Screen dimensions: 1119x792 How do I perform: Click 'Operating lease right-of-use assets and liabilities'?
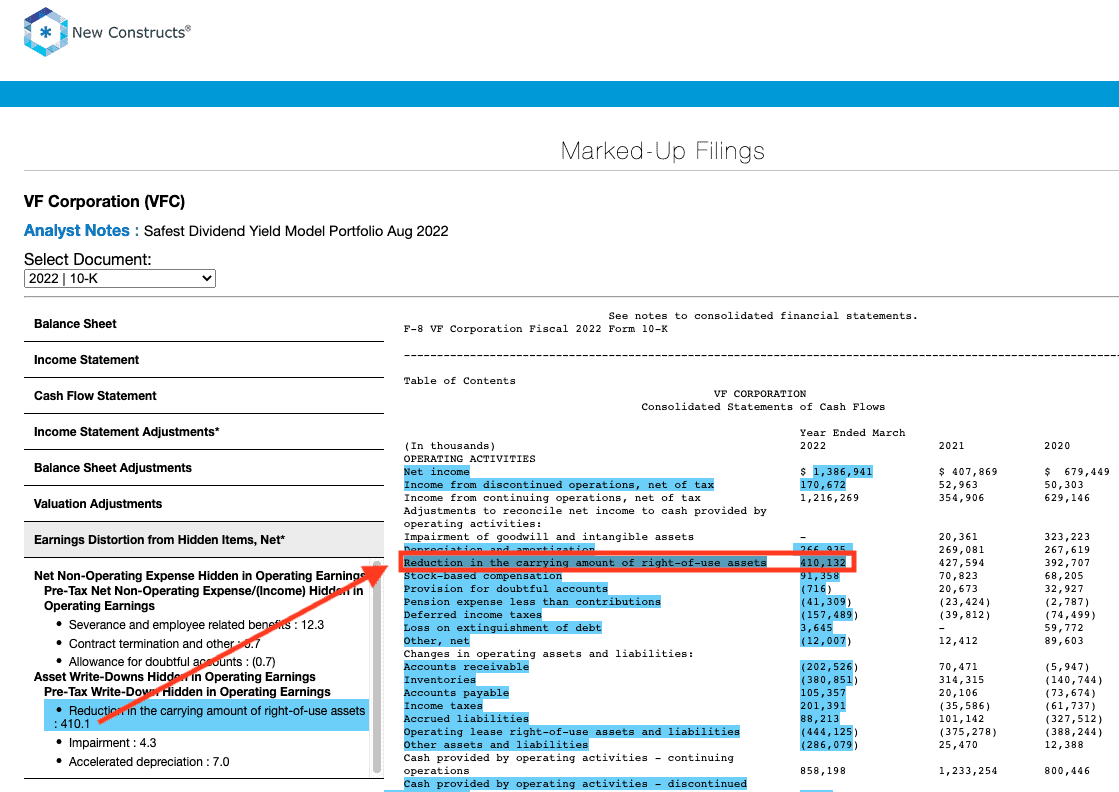(572, 731)
